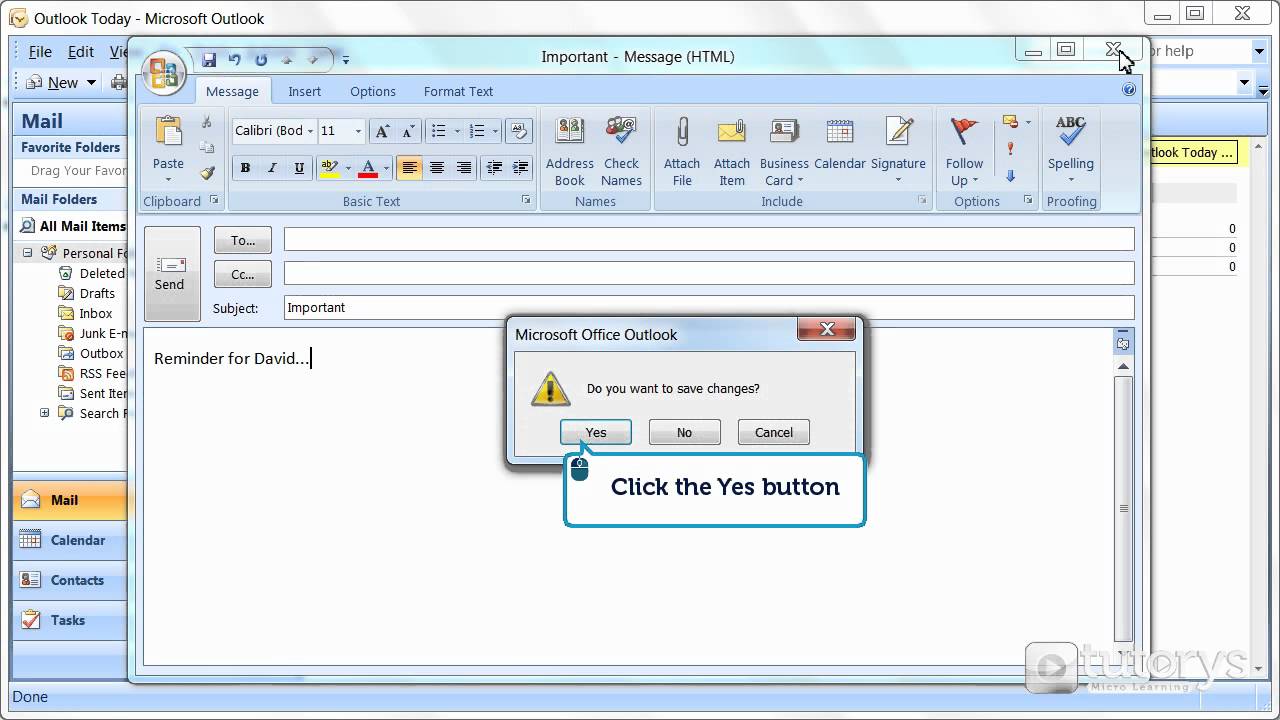Toggle Low Importance down-arrow icon
Image resolution: width=1280 pixels, height=720 pixels.
pos(1010,175)
